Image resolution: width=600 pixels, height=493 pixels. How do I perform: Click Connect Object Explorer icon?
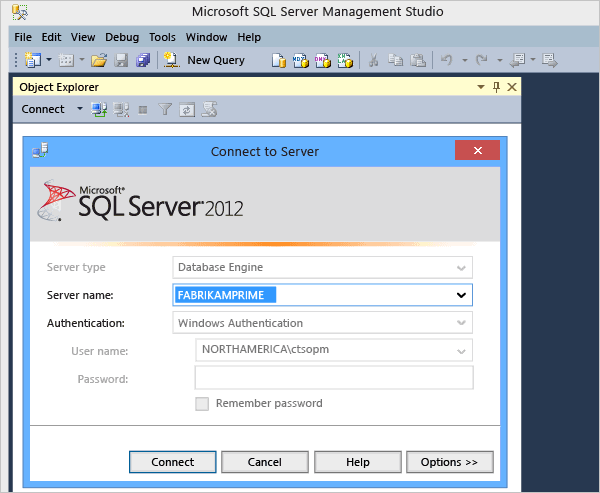pyautogui.click(x=99, y=109)
